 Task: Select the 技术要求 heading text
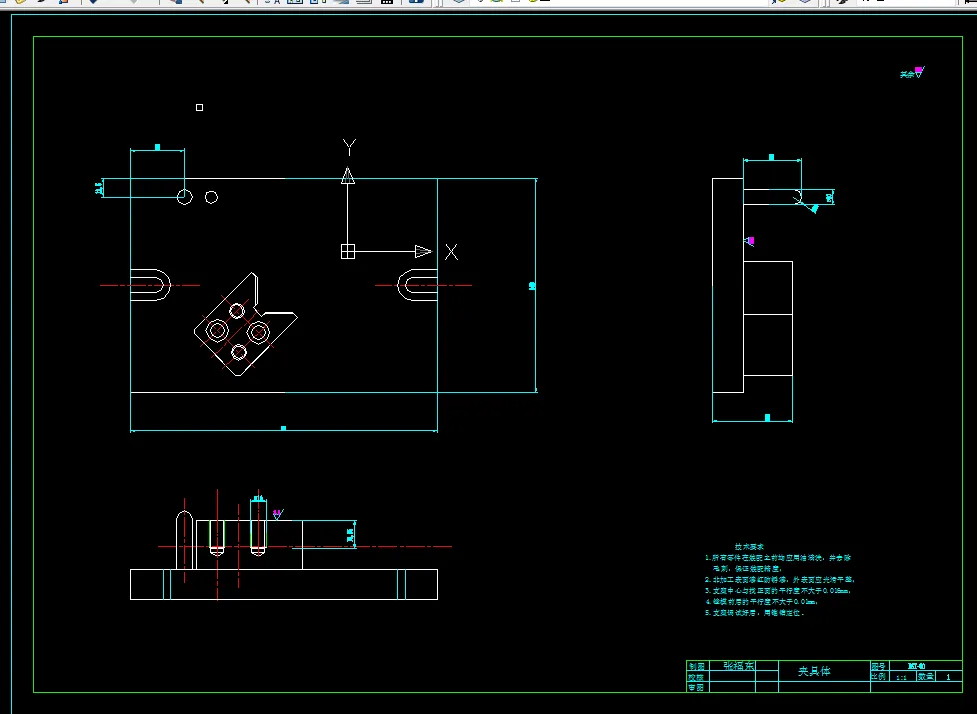(750, 546)
